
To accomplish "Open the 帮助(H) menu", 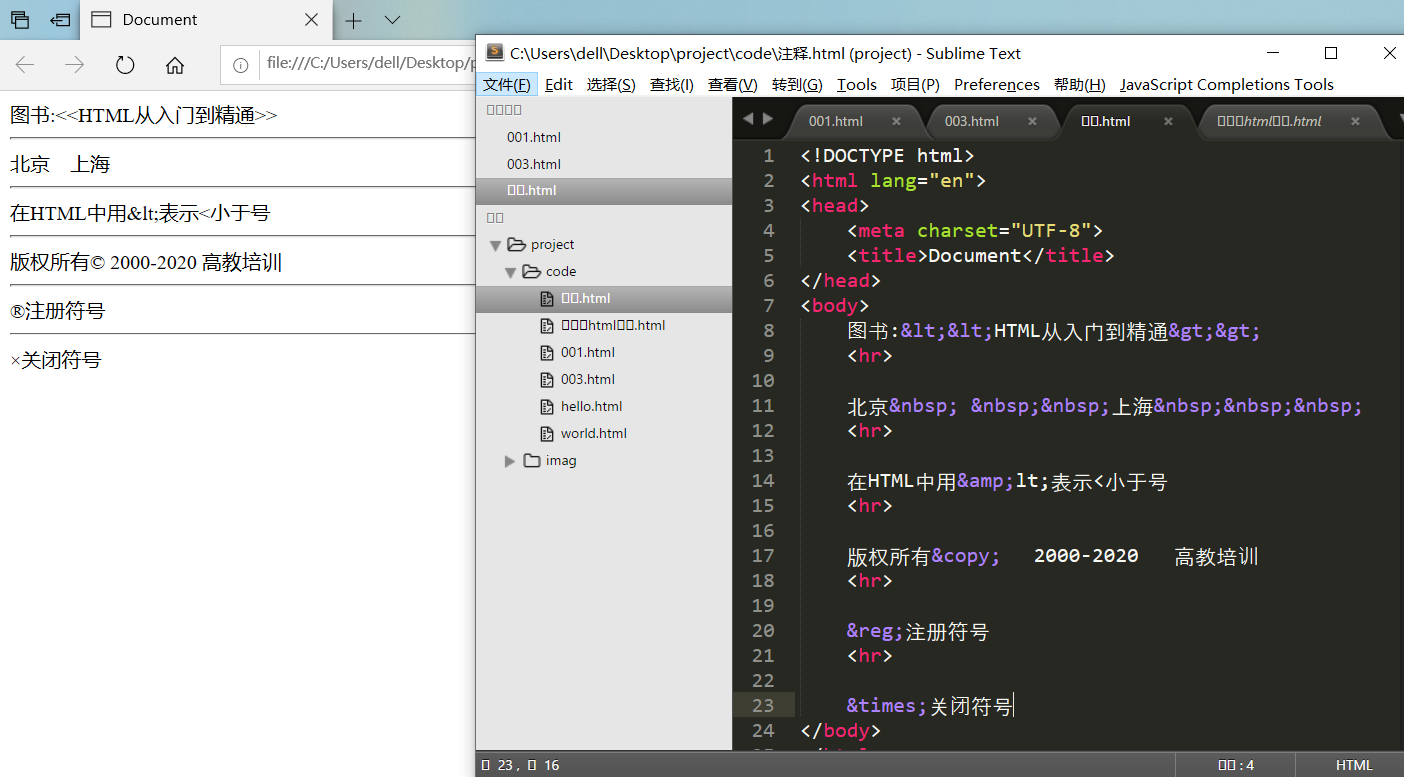I will coord(1080,84).
